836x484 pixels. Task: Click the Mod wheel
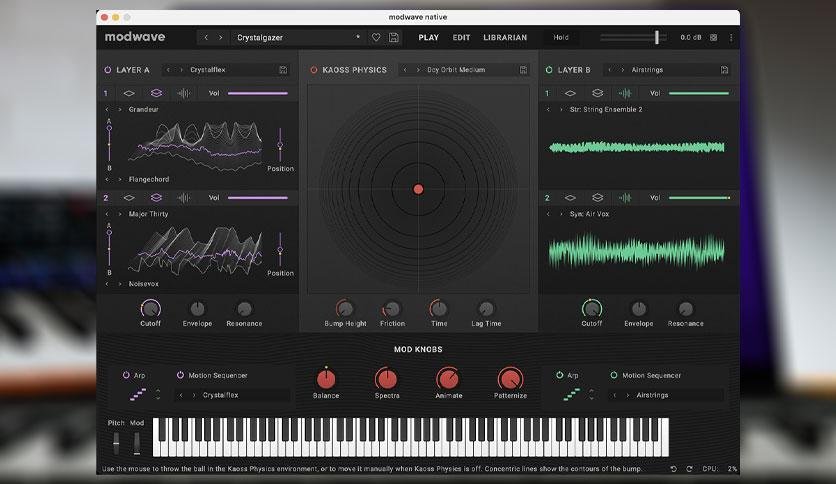(x=137, y=443)
